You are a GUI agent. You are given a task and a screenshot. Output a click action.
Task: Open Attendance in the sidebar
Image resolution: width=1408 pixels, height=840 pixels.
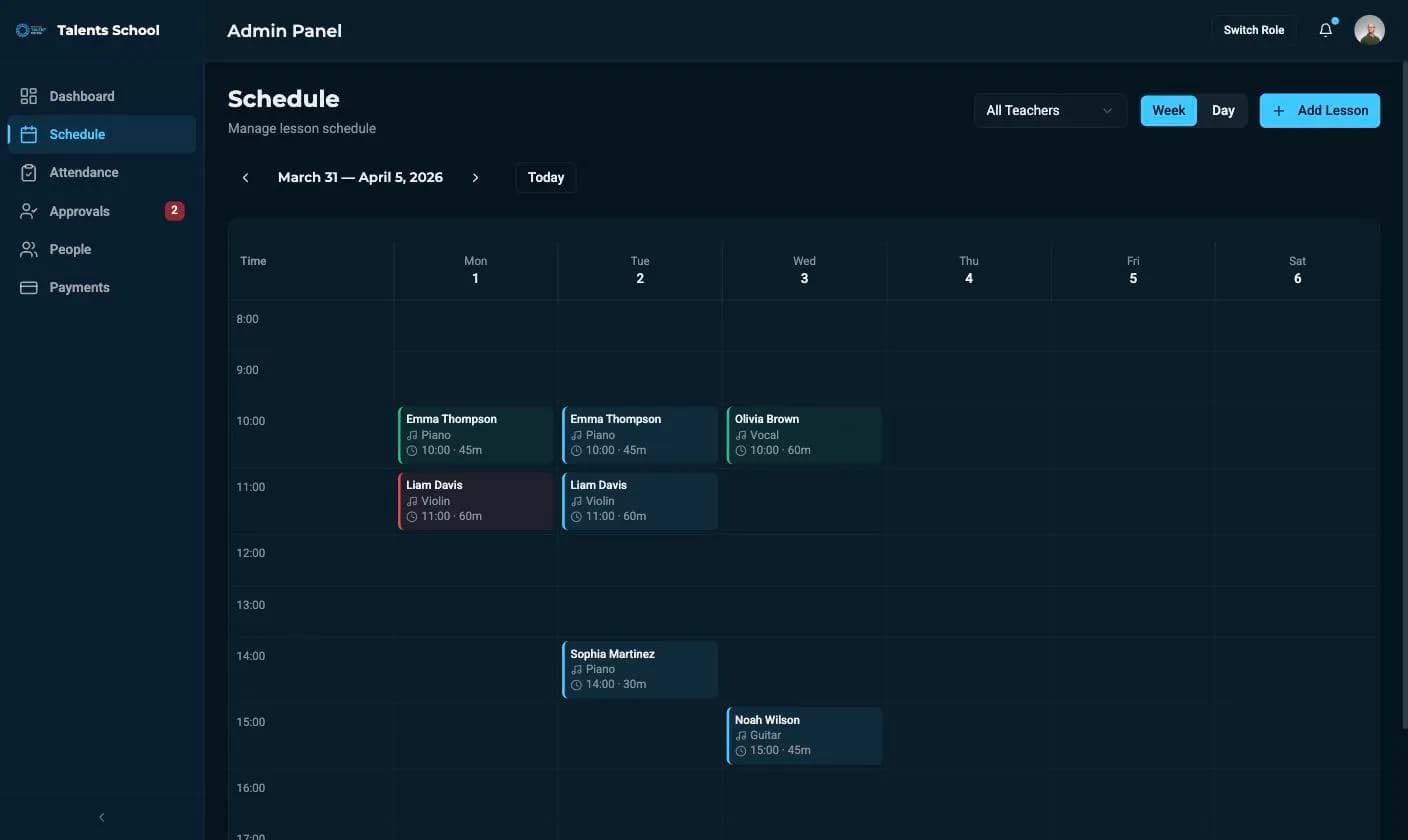pyautogui.click(x=101, y=172)
